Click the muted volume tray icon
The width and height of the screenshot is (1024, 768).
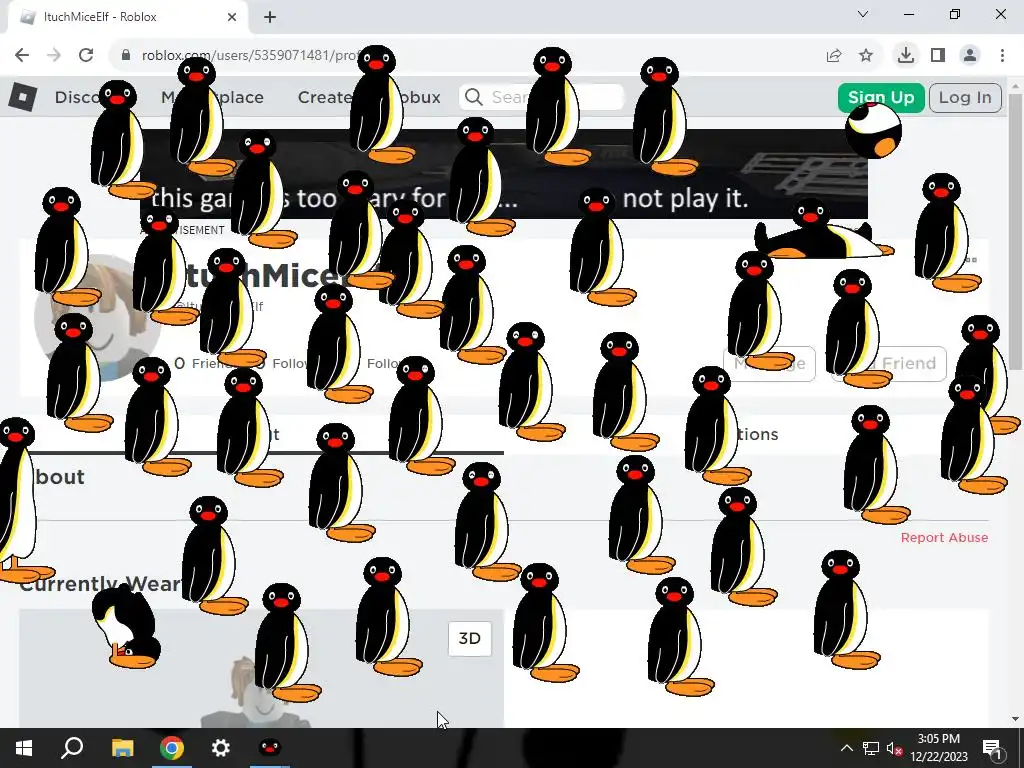(895, 748)
